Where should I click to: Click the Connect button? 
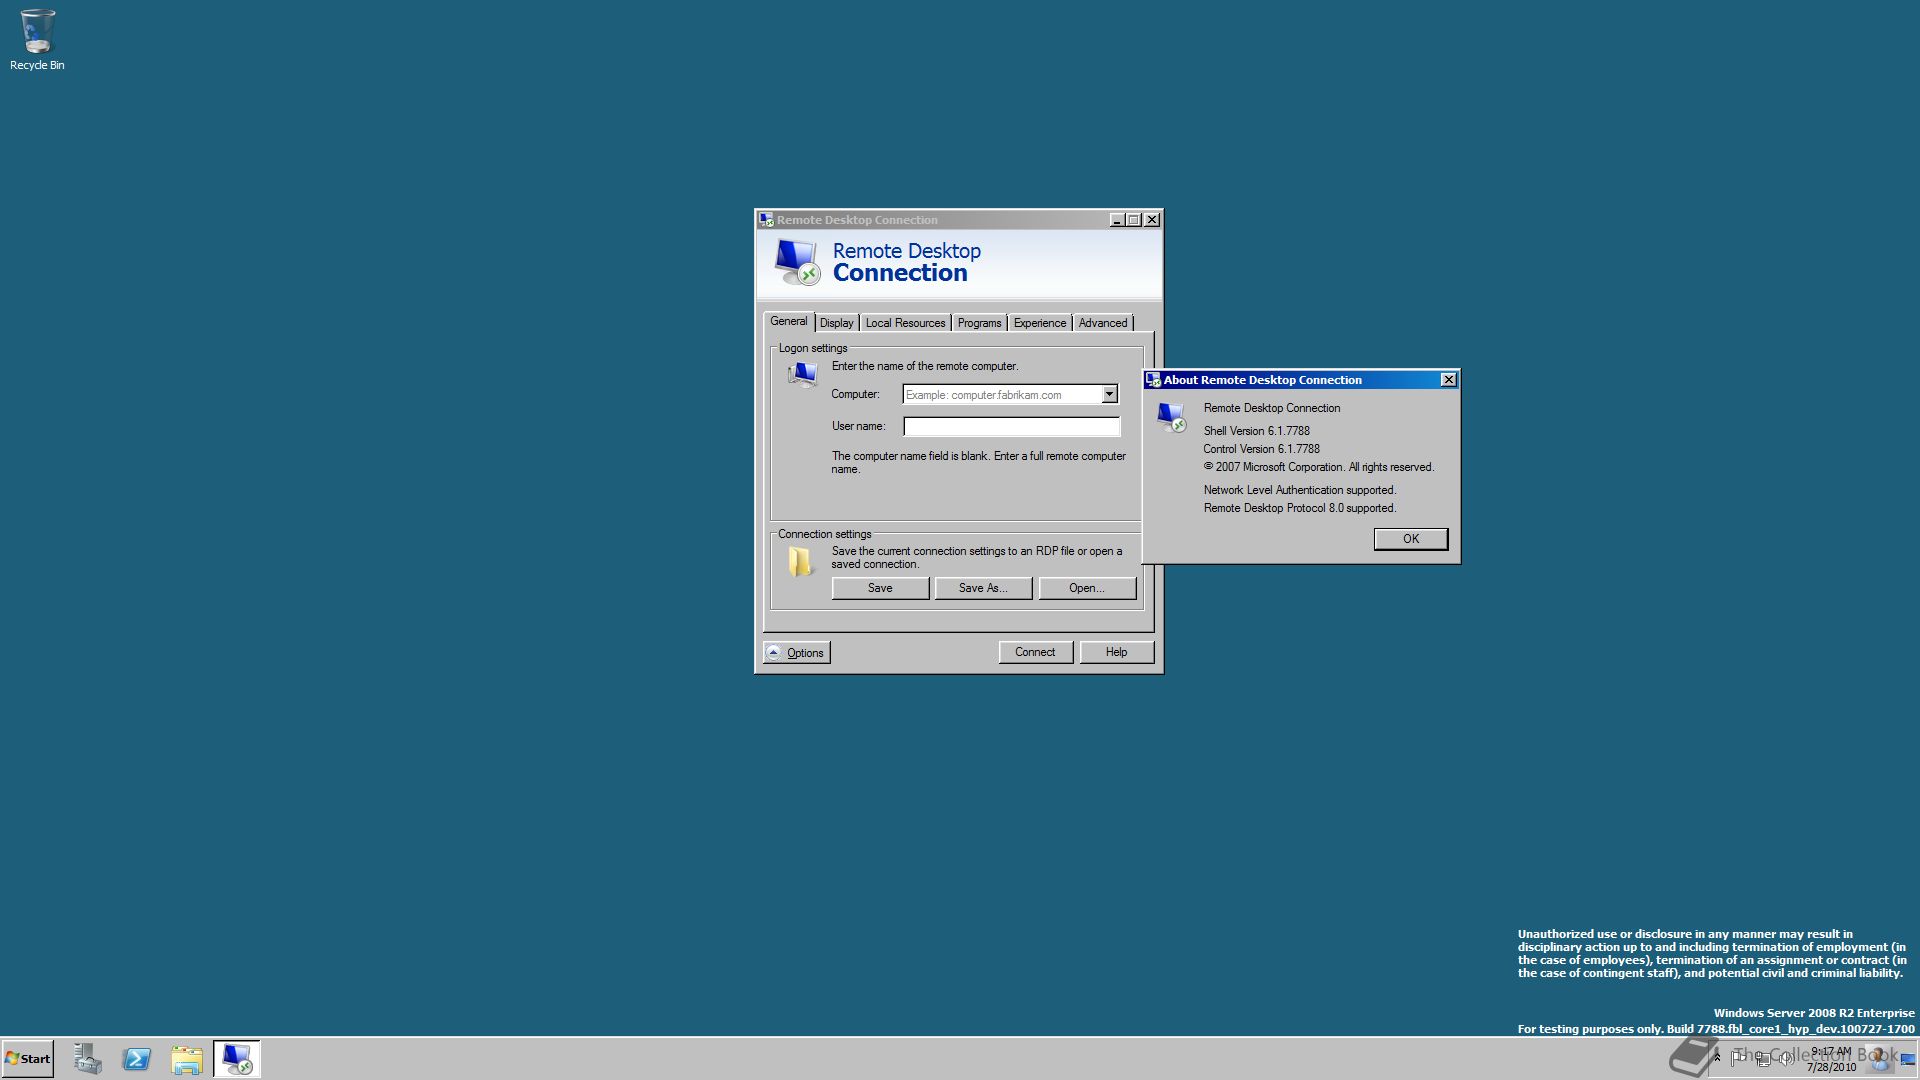[1035, 652]
